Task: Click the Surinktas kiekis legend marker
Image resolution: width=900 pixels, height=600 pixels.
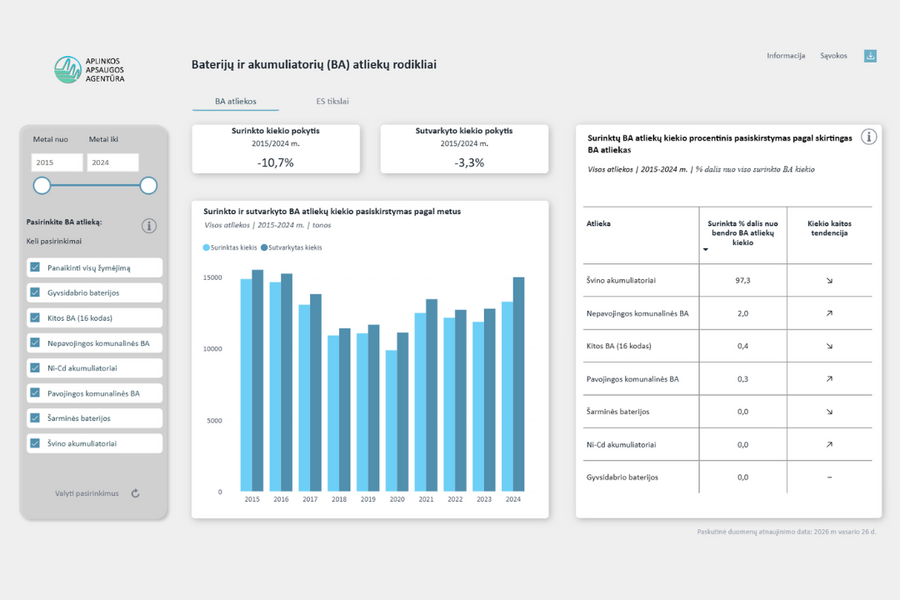Action: 207,247
